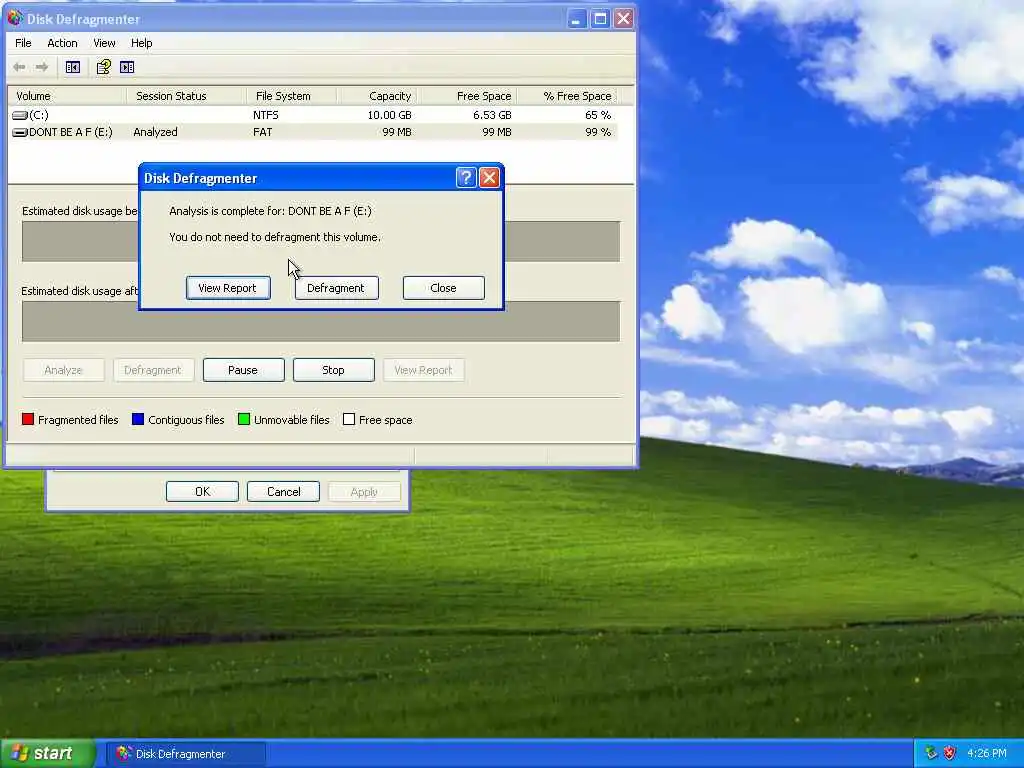1024x768 pixels.
Task: Click the question mark help button in the dialog
Action: [x=466, y=178]
